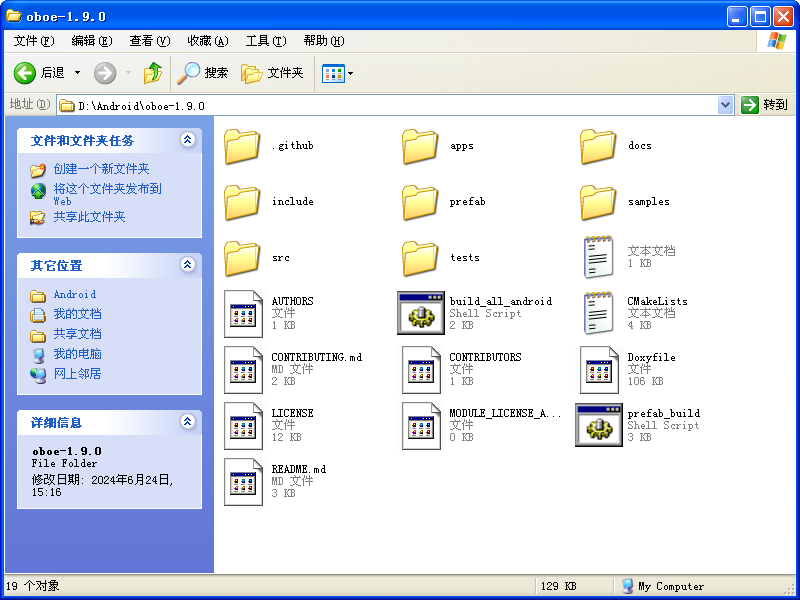Viewport: 800px width, 600px height.
Task: Select the tests folder icon
Action: [x=420, y=258]
